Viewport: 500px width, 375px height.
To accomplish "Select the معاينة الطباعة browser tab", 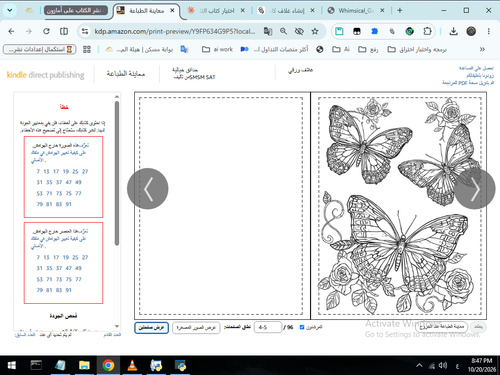I will (x=146, y=11).
